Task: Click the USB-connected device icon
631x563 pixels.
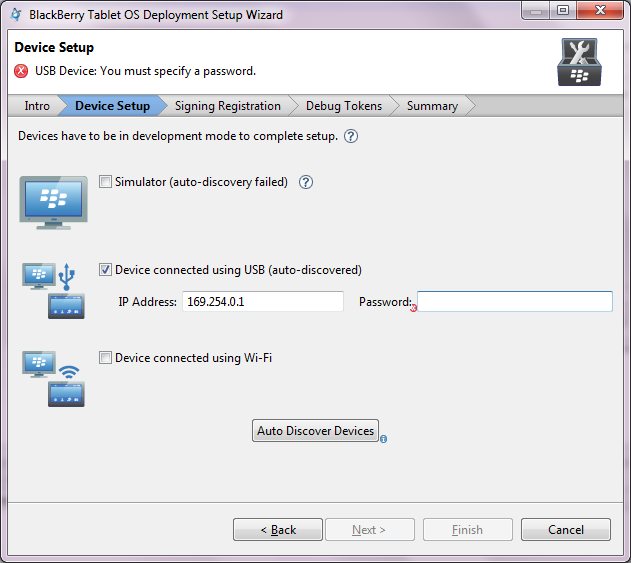Action: click(54, 291)
